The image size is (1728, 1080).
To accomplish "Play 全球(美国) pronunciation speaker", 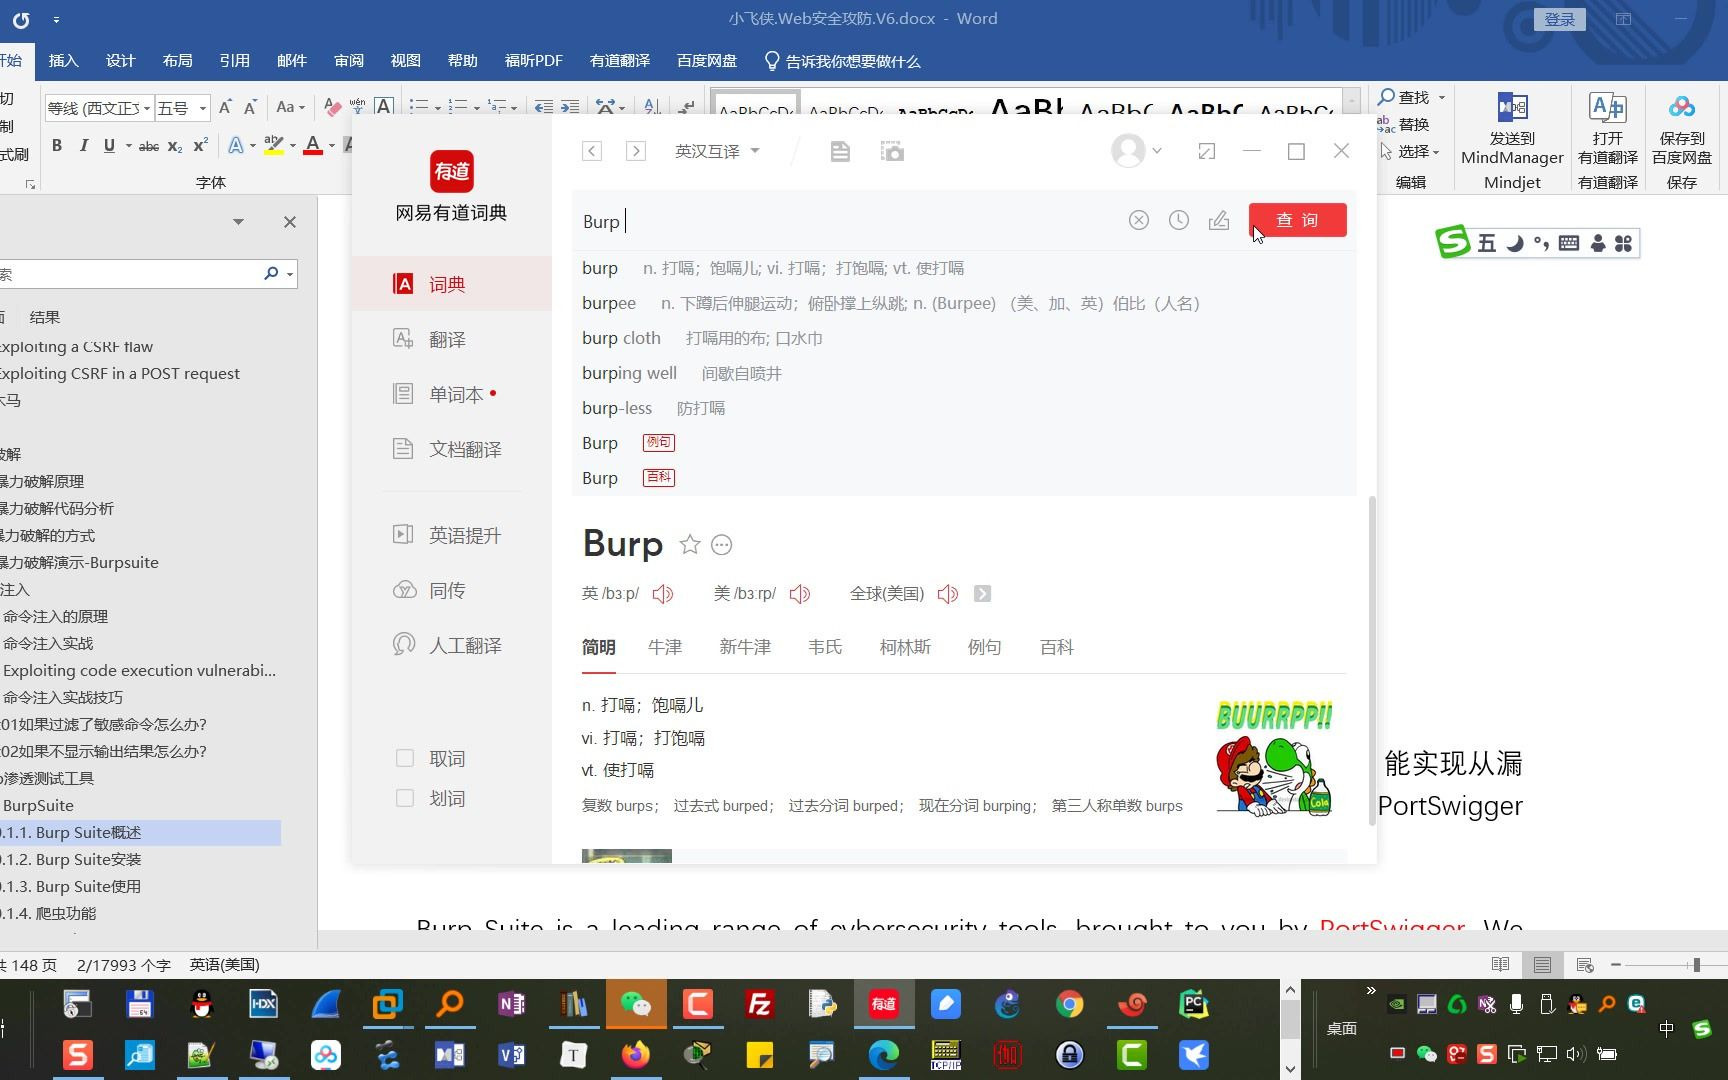I will (x=948, y=594).
